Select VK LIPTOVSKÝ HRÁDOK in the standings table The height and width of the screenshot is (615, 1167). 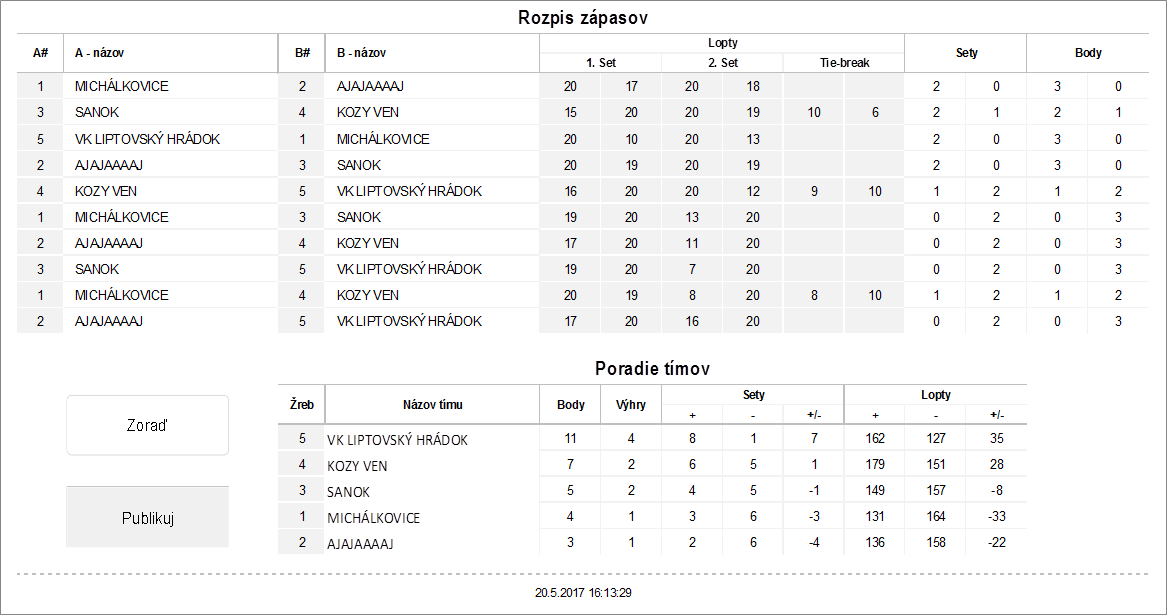tap(397, 440)
